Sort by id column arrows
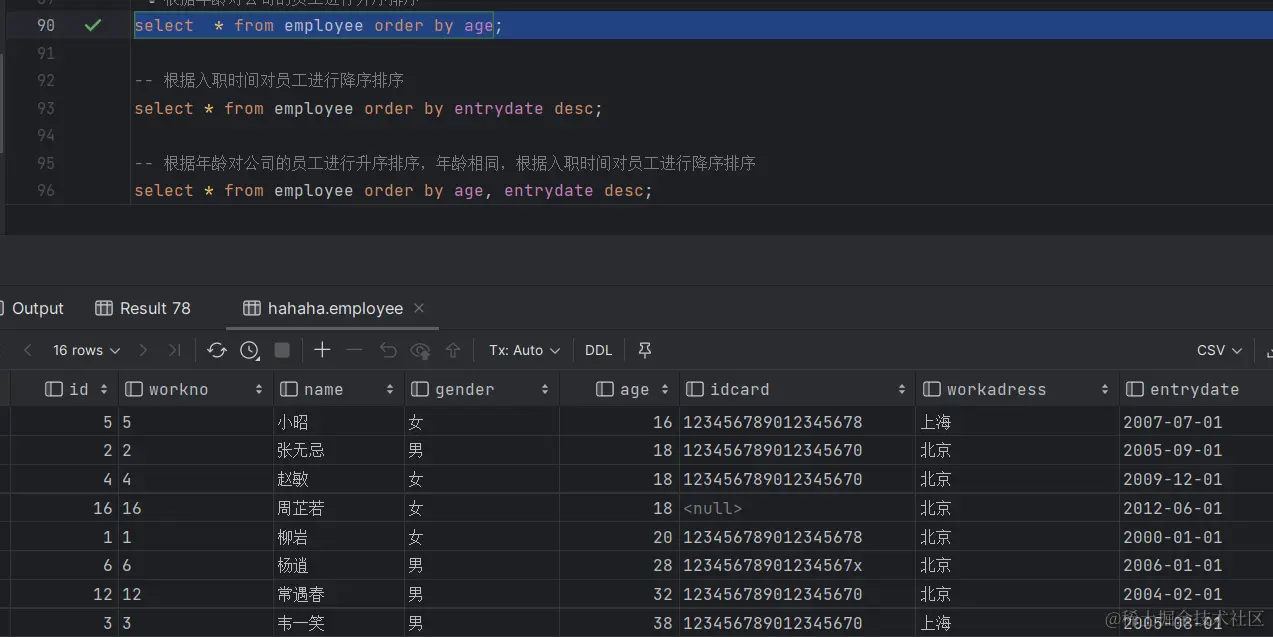This screenshot has height=637, width=1273. (103, 389)
